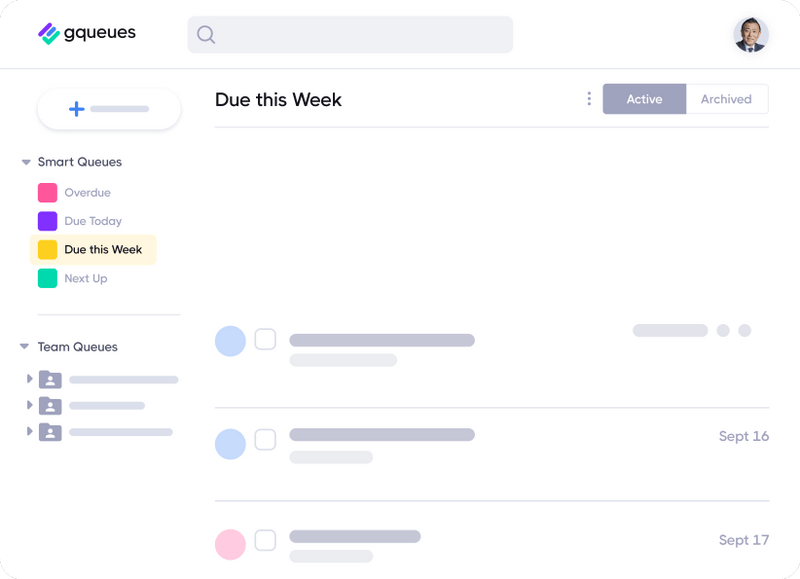Click the yellow Due this Week color swatch
Screen dimensions: 800x579
click(x=48, y=249)
